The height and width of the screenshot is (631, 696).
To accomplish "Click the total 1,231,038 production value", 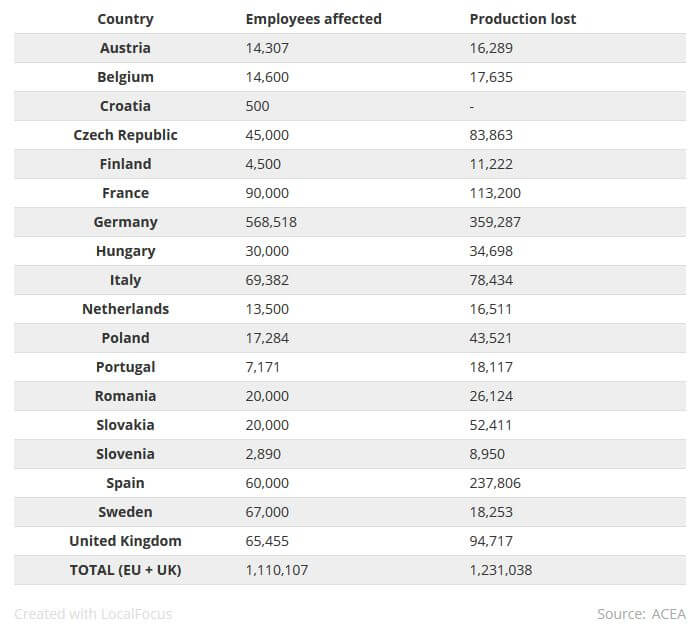I will click(x=501, y=570).
